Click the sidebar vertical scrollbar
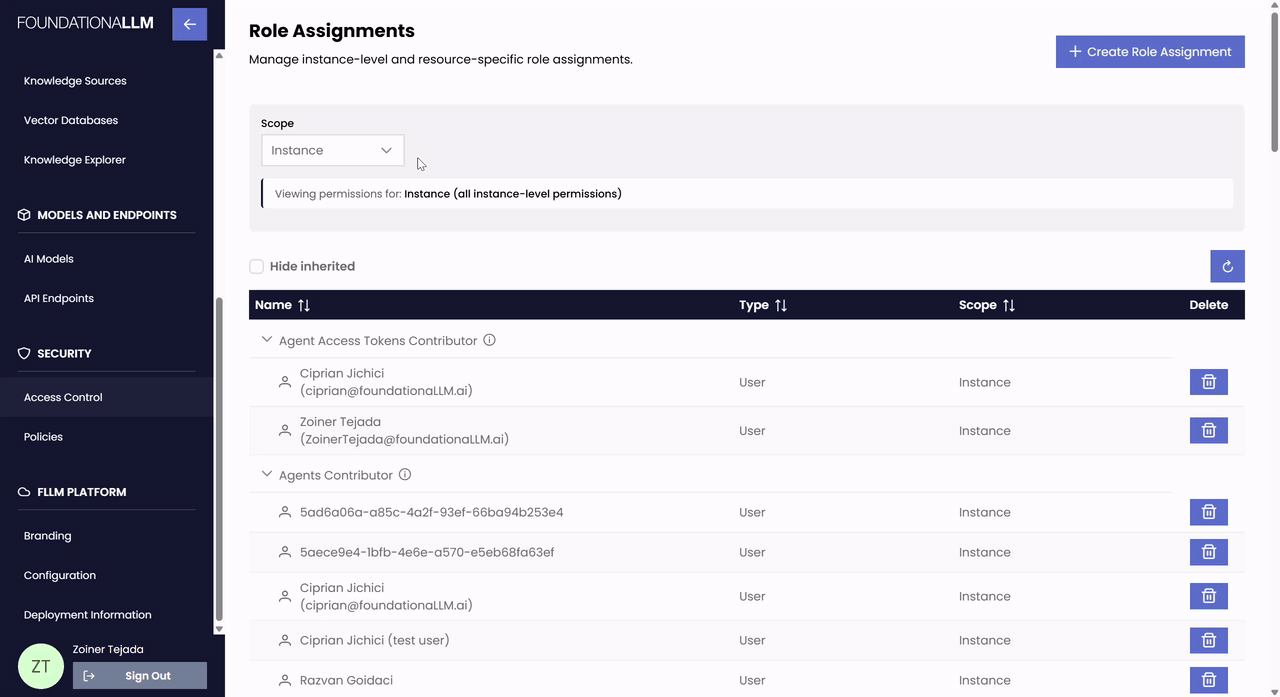This screenshot has height=697, width=1280. (x=219, y=458)
